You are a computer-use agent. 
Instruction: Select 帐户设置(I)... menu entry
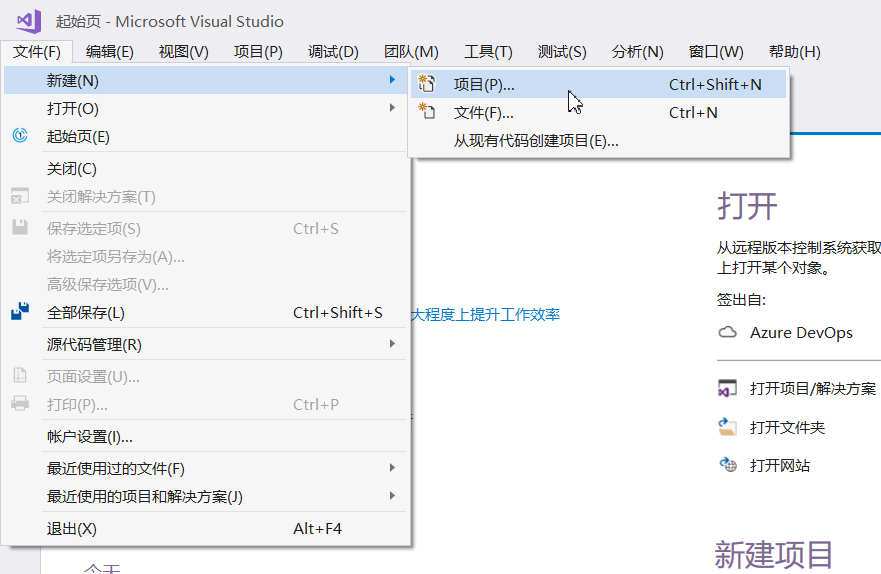[x=206, y=436]
